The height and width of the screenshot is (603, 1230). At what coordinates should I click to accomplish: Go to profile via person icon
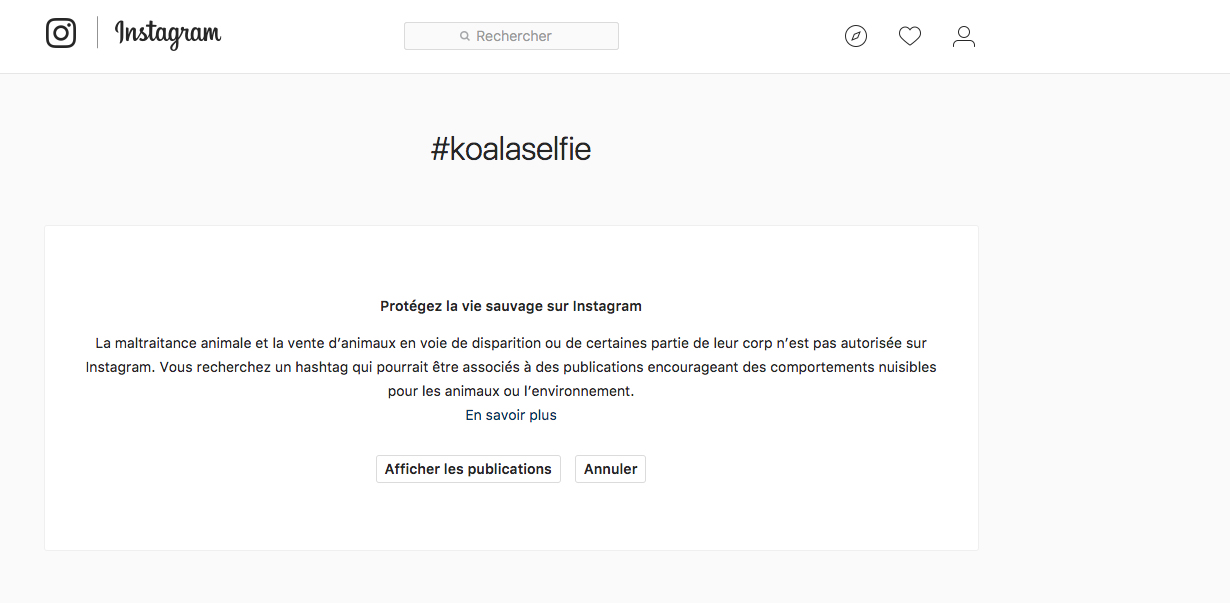tap(964, 37)
